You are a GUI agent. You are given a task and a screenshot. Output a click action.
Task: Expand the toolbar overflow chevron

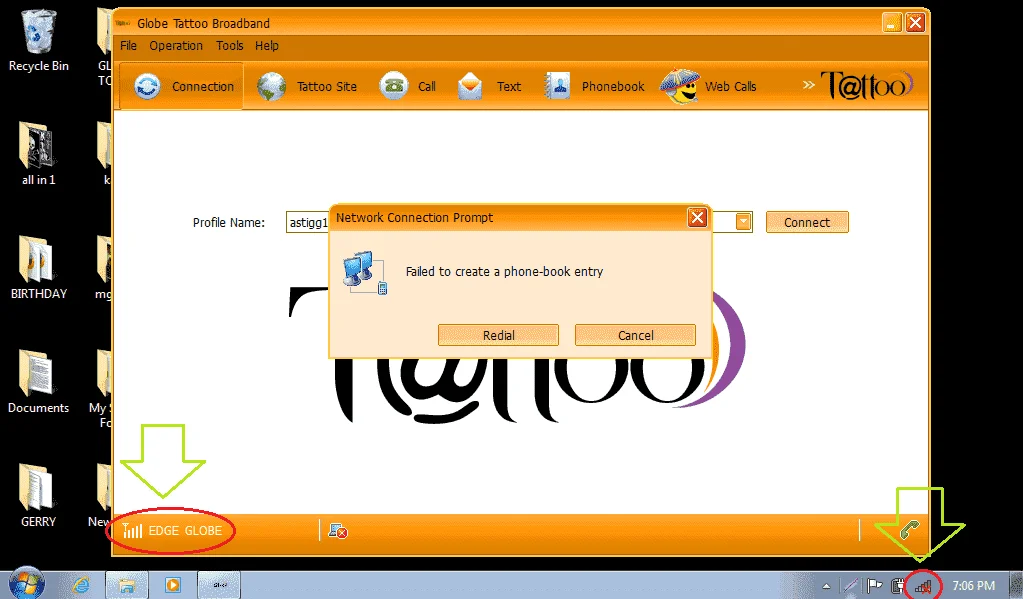coord(808,85)
